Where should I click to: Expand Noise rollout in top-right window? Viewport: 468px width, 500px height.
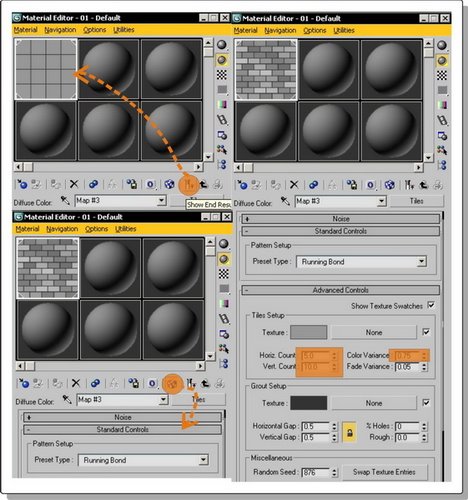pos(341,219)
